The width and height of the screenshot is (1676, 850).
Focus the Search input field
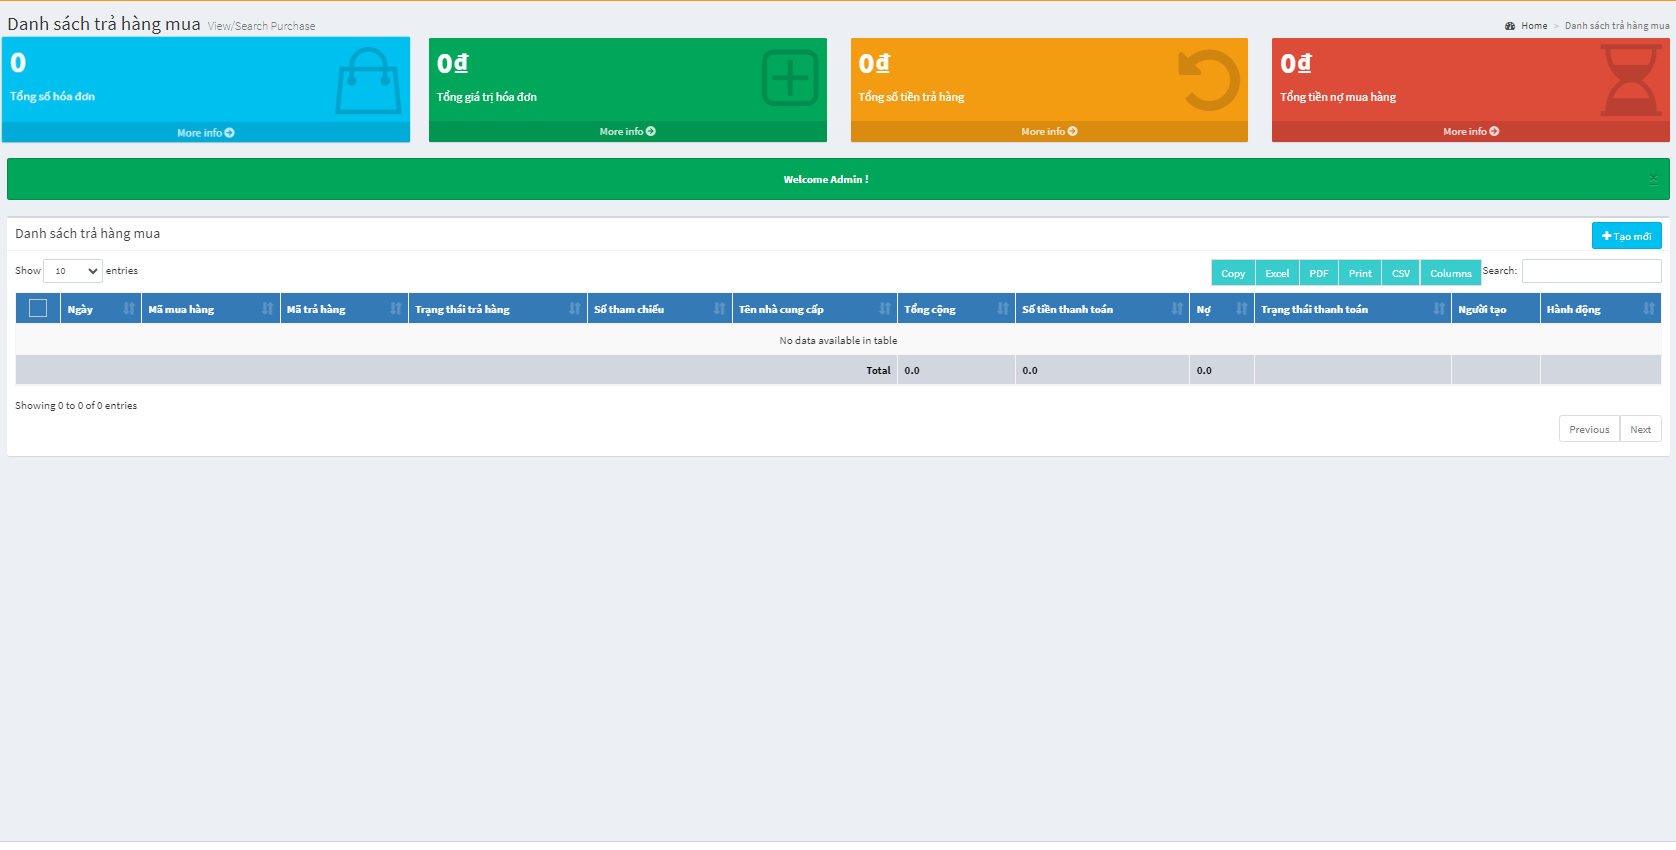click(1592, 271)
